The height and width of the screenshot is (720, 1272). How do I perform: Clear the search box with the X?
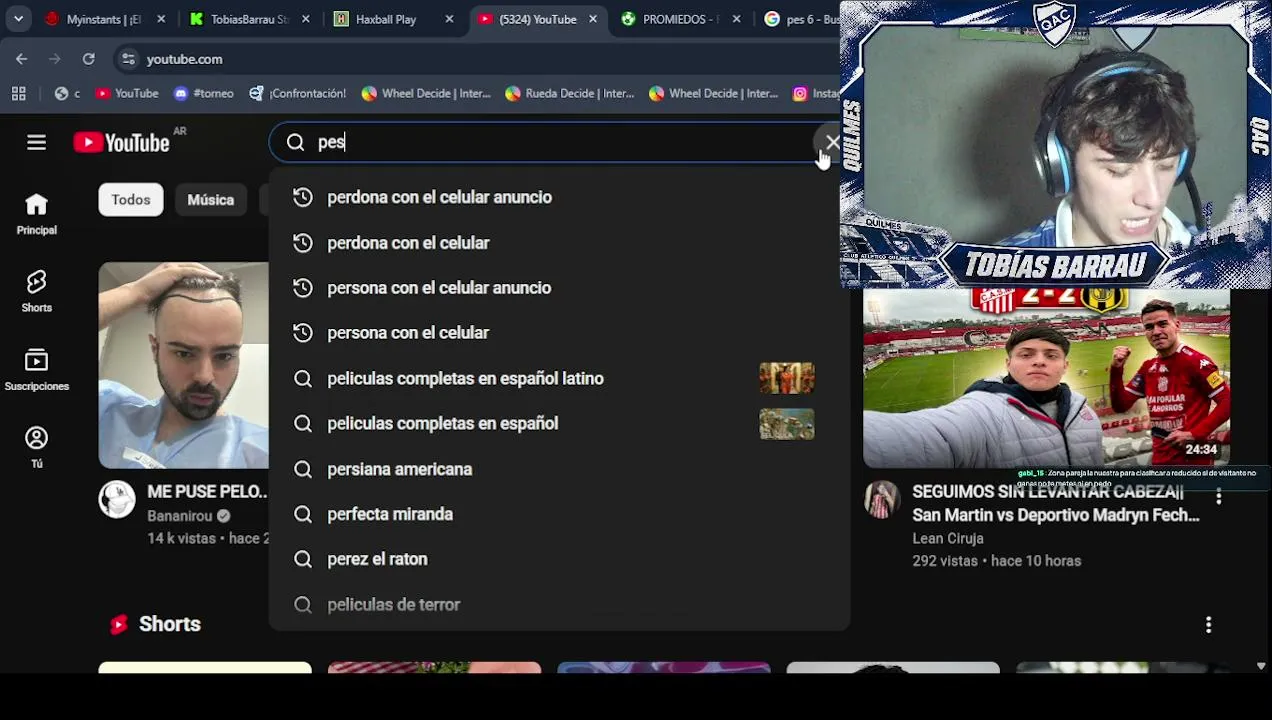(832, 143)
